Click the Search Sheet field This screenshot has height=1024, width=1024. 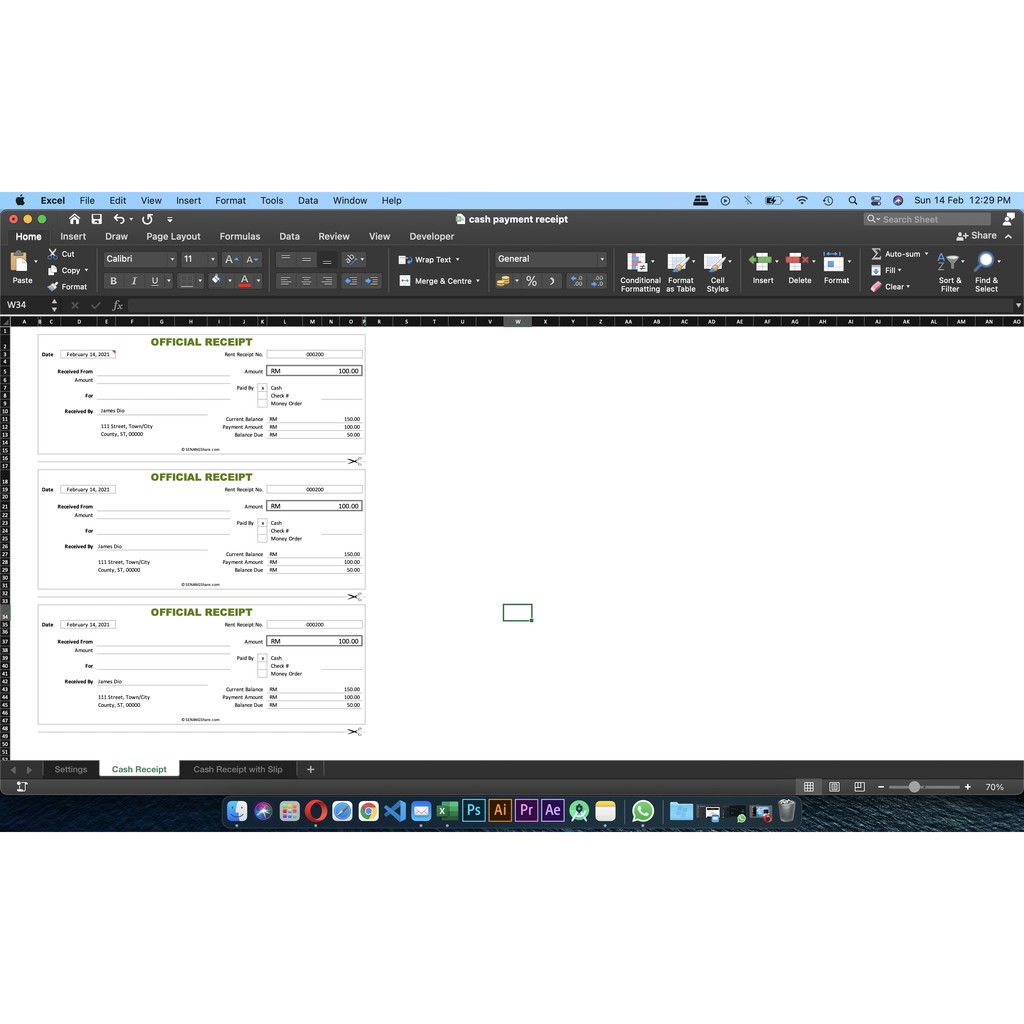click(x=928, y=219)
